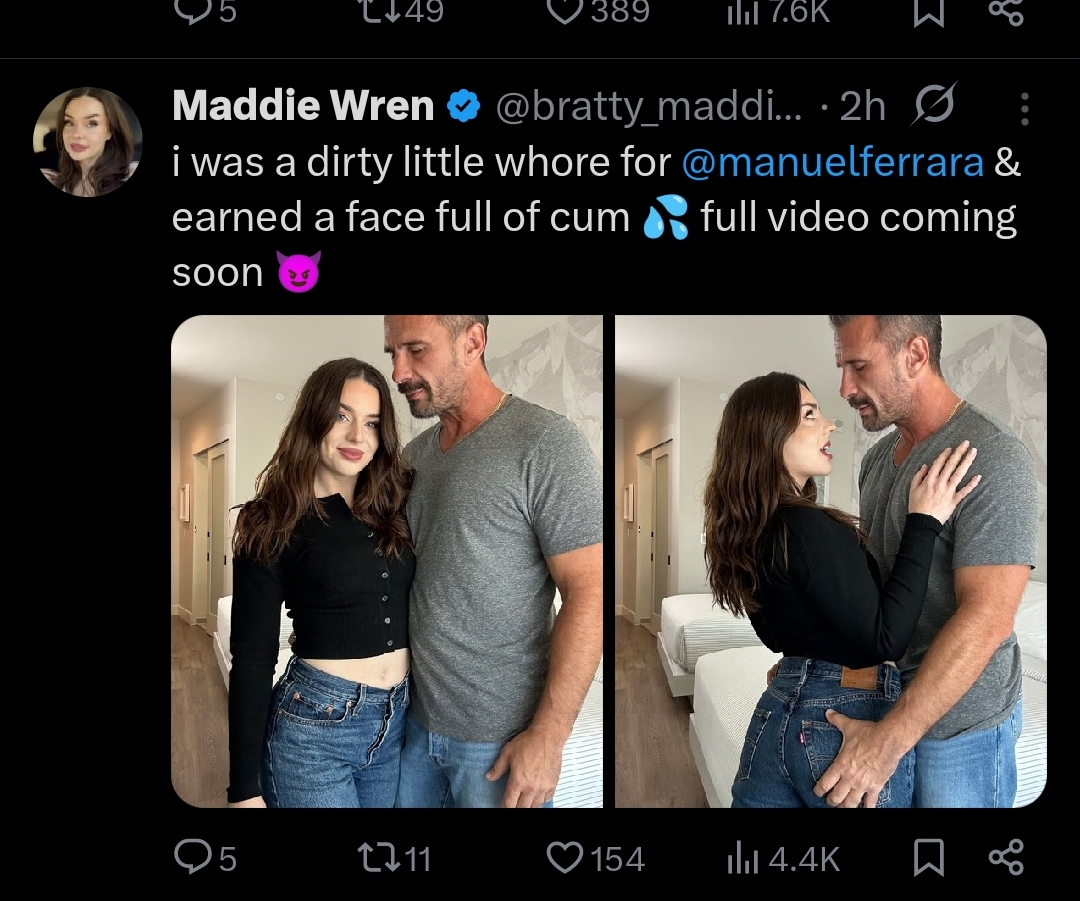Open the @manuelferrara mention link

tap(832, 162)
